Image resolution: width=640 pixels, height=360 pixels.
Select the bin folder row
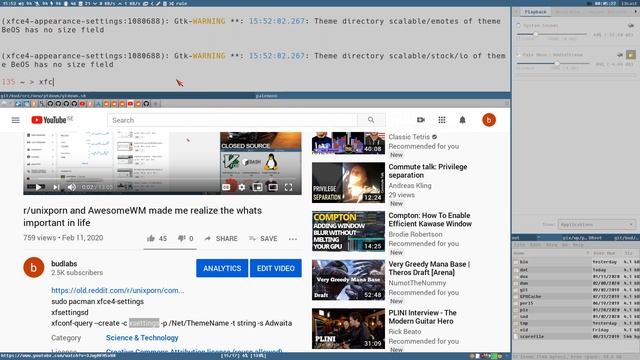point(576,262)
